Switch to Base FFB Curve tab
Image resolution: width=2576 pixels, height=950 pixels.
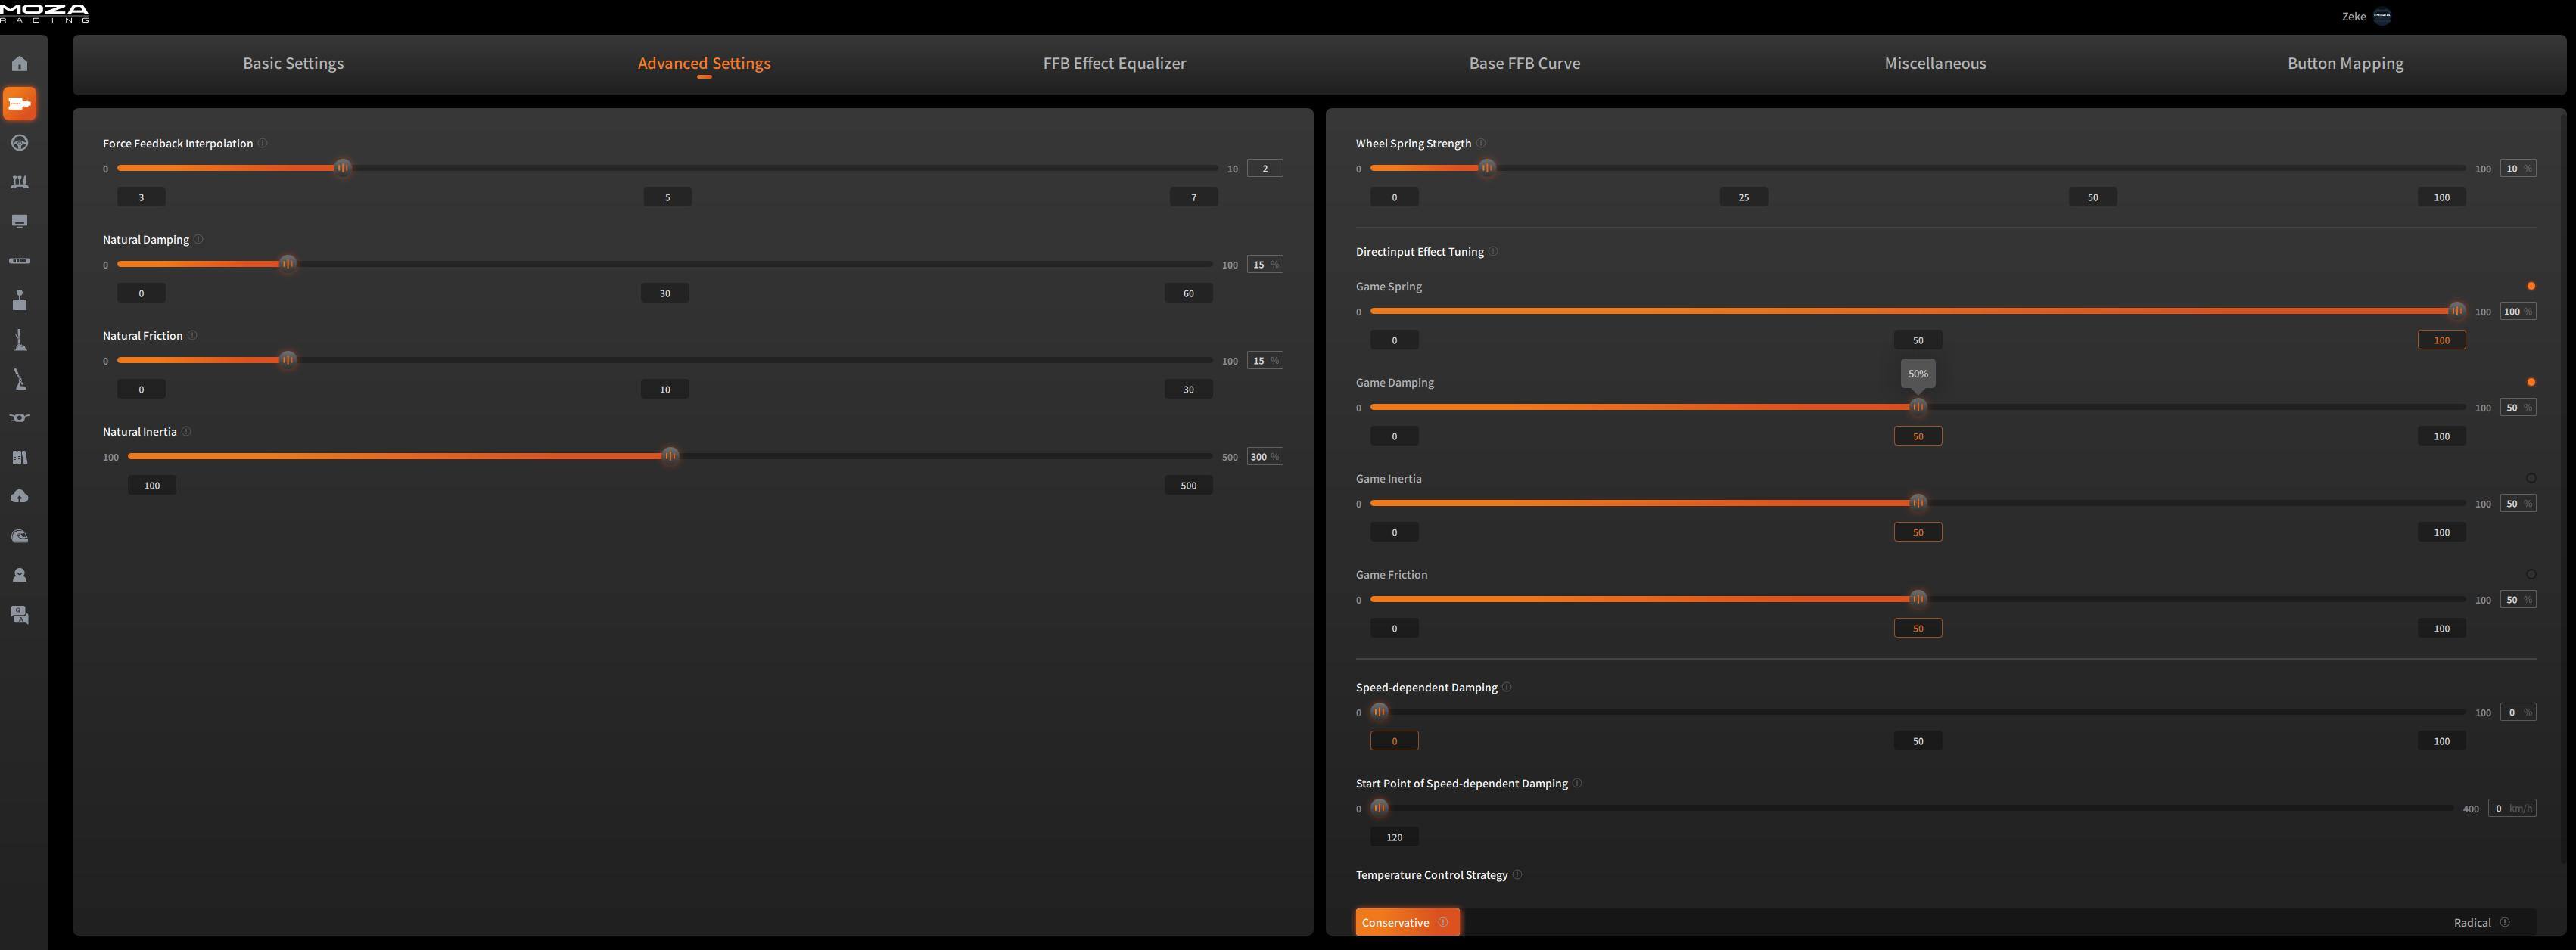coord(1524,63)
